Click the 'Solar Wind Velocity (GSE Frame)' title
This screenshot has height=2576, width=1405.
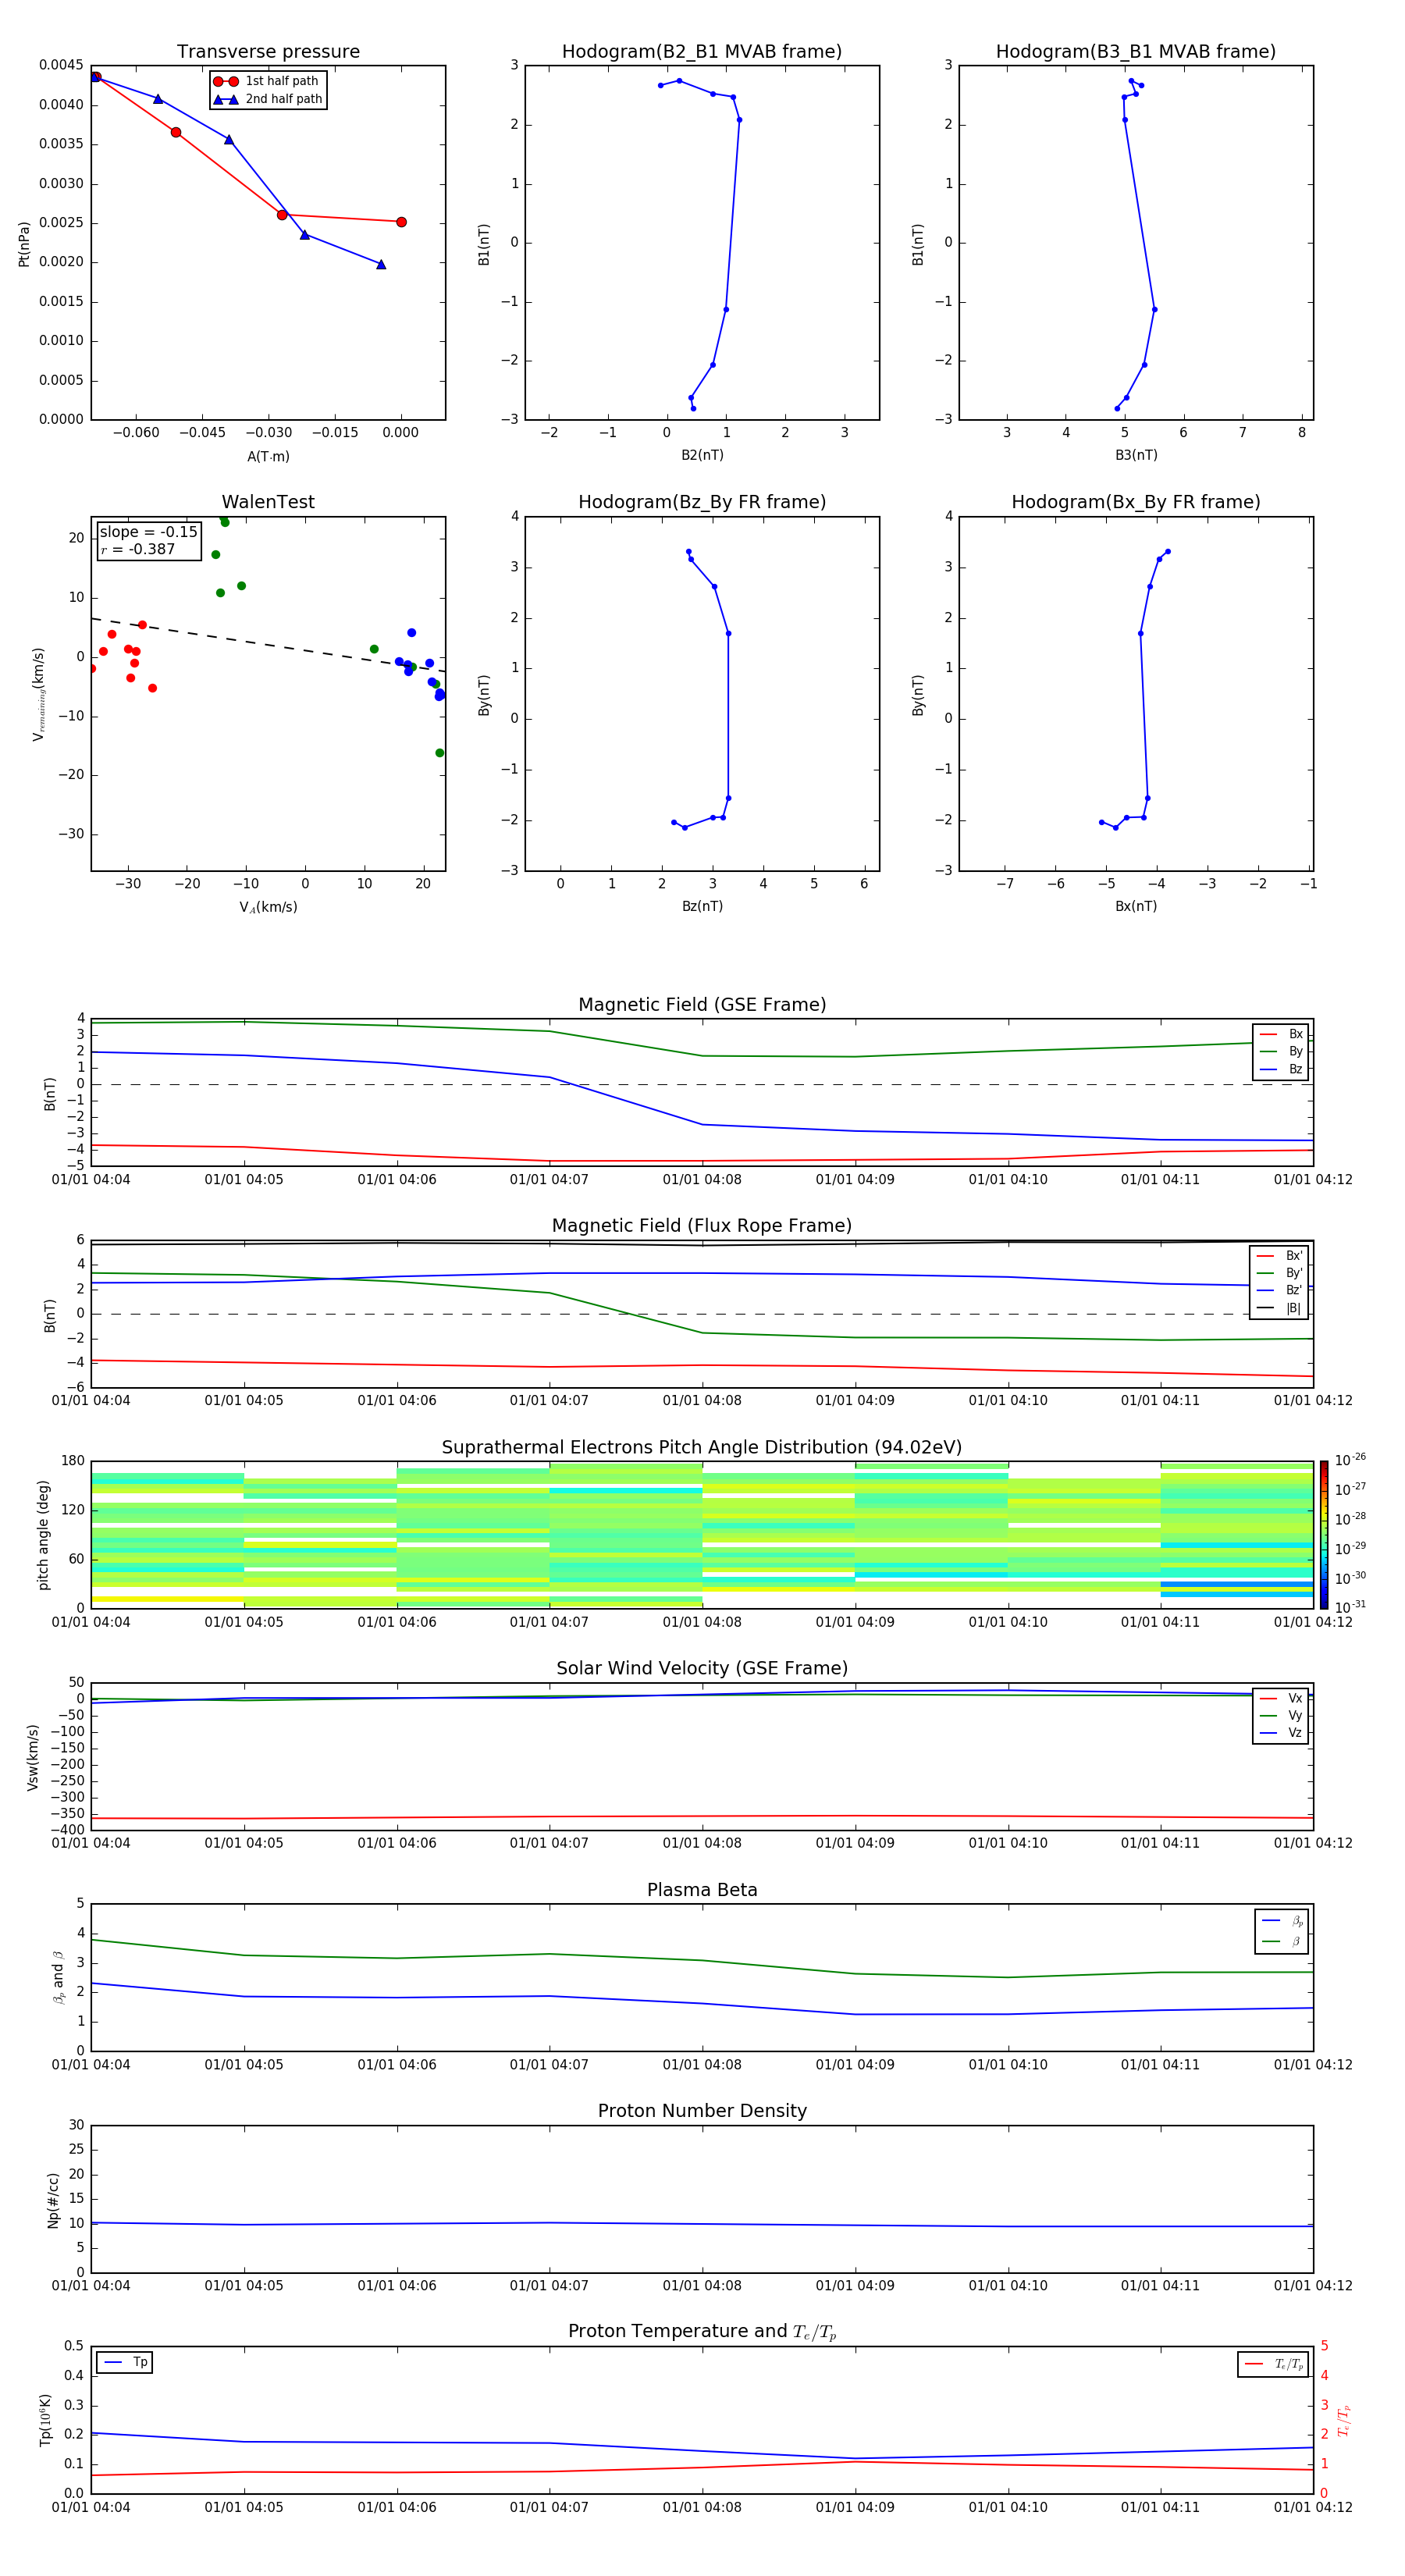click(x=702, y=1668)
